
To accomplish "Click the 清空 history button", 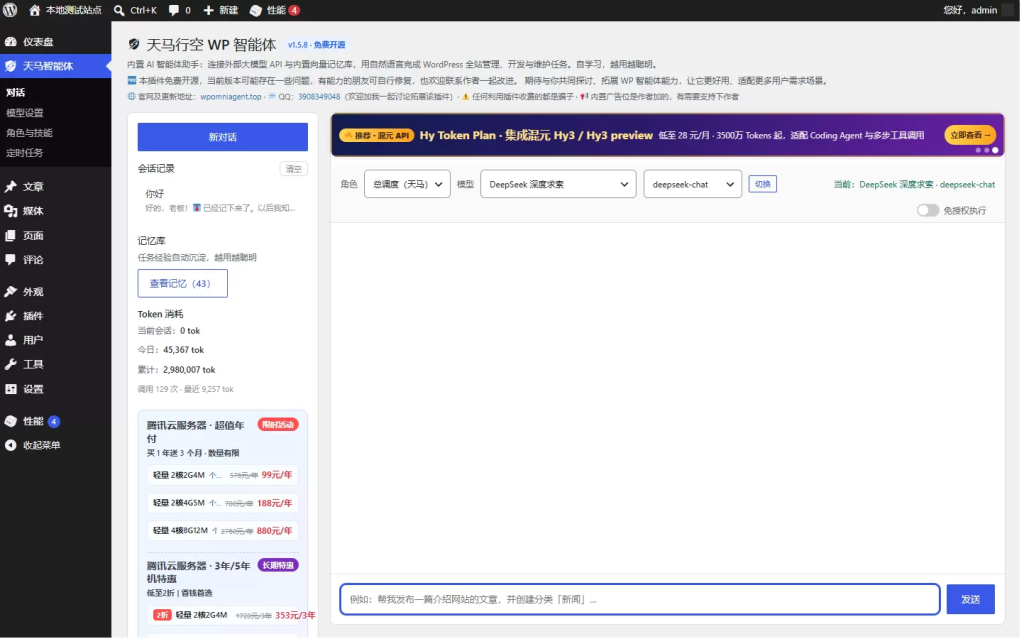I will click(295, 169).
